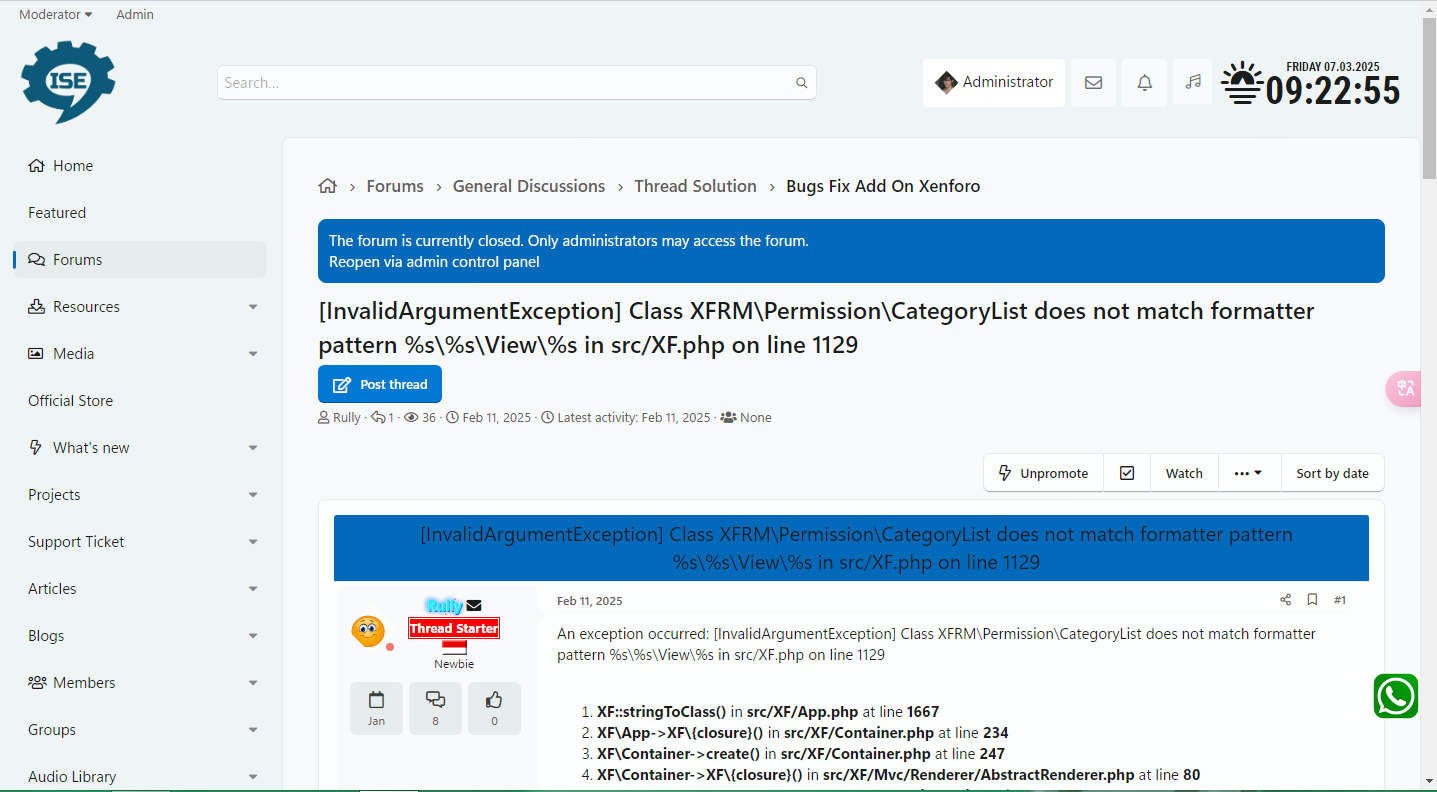Click the Jan joined calendar box

376,708
